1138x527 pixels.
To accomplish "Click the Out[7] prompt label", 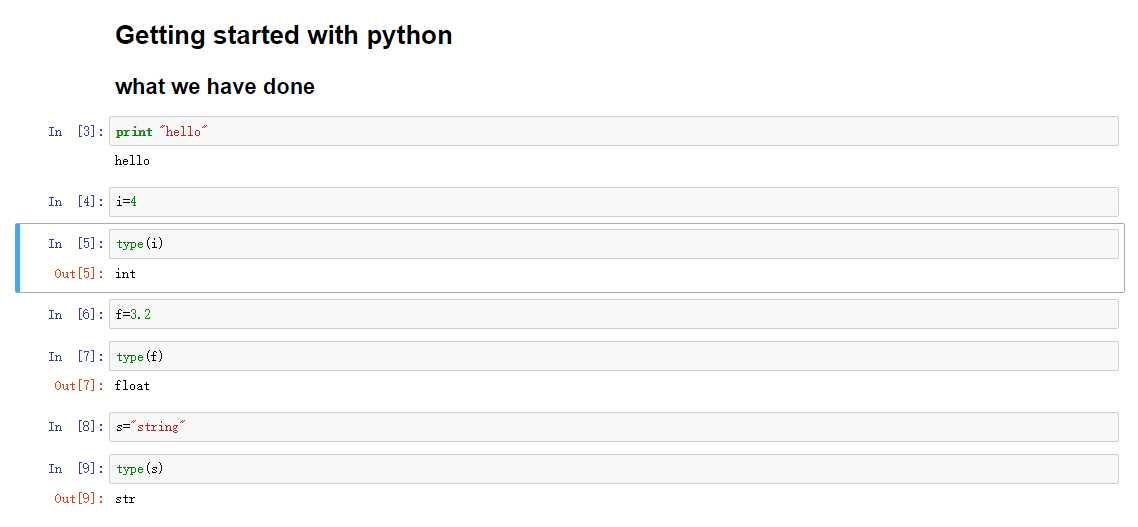I will click(79, 385).
